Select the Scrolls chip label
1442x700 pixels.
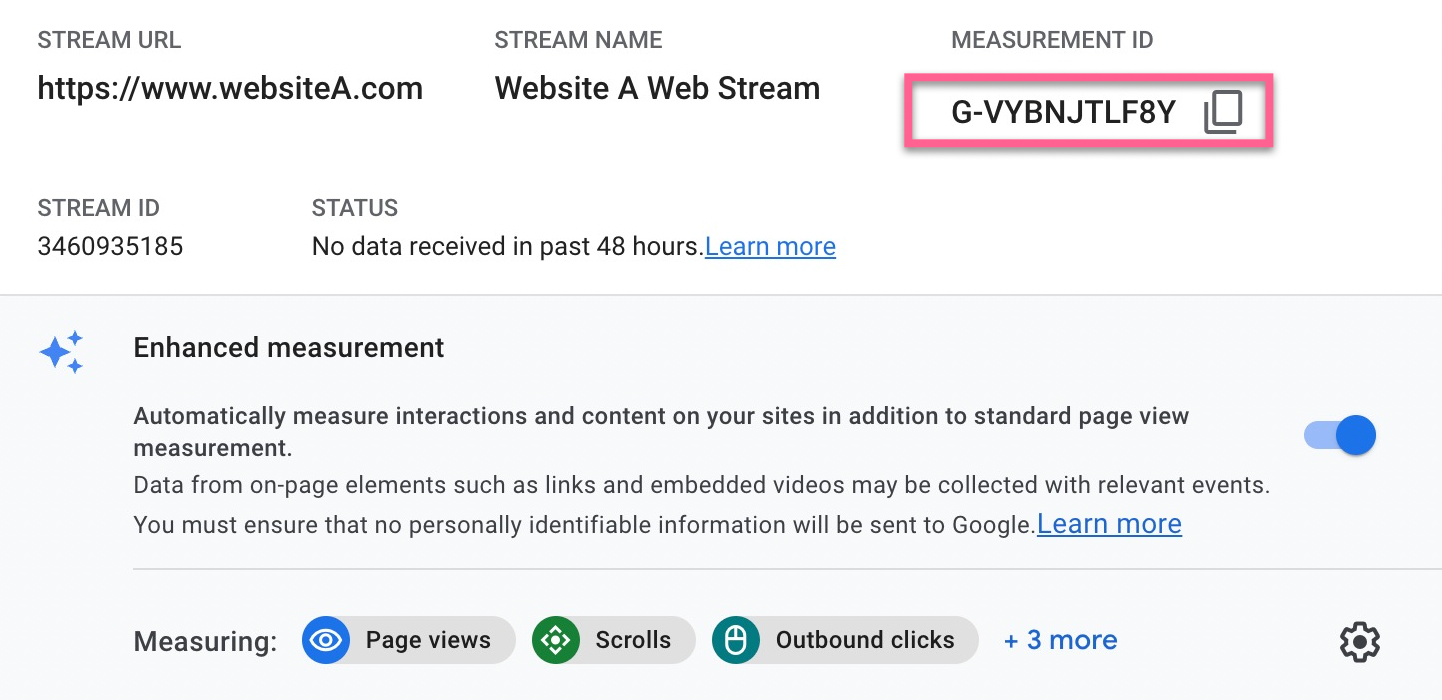(x=633, y=640)
